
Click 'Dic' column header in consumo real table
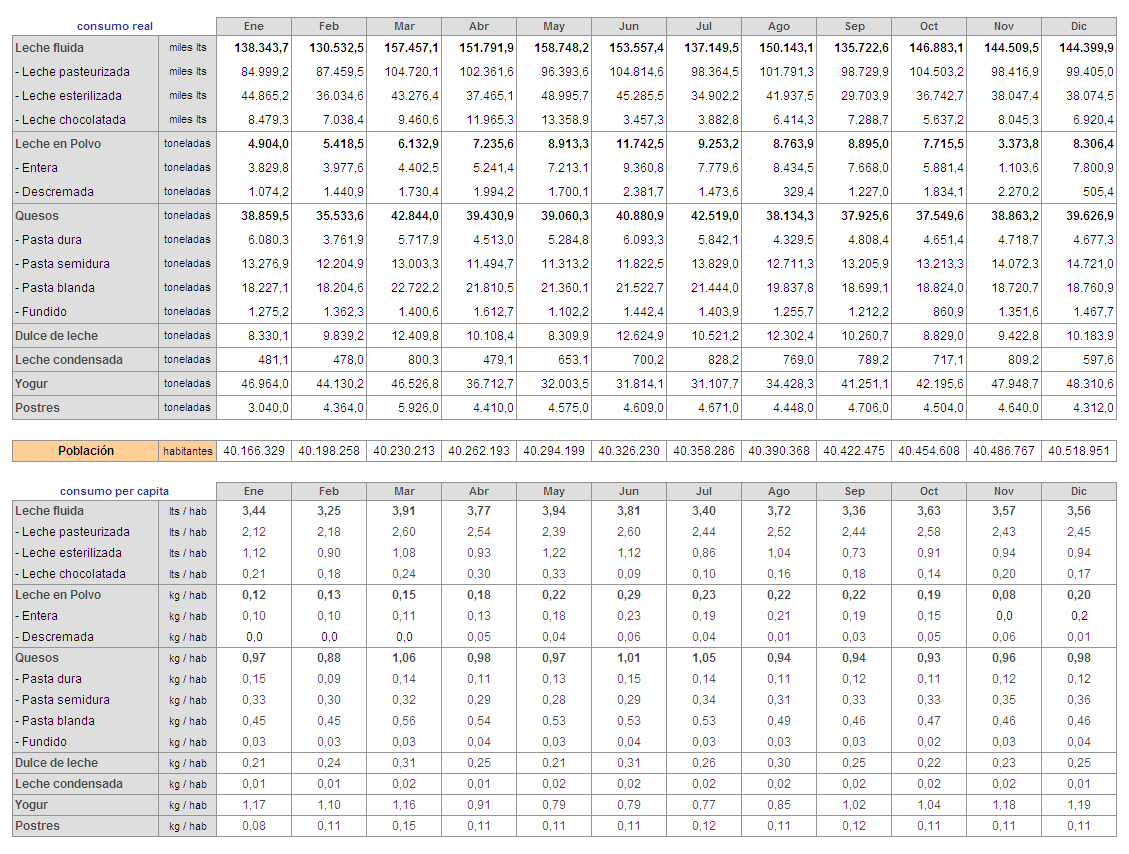1079,26
